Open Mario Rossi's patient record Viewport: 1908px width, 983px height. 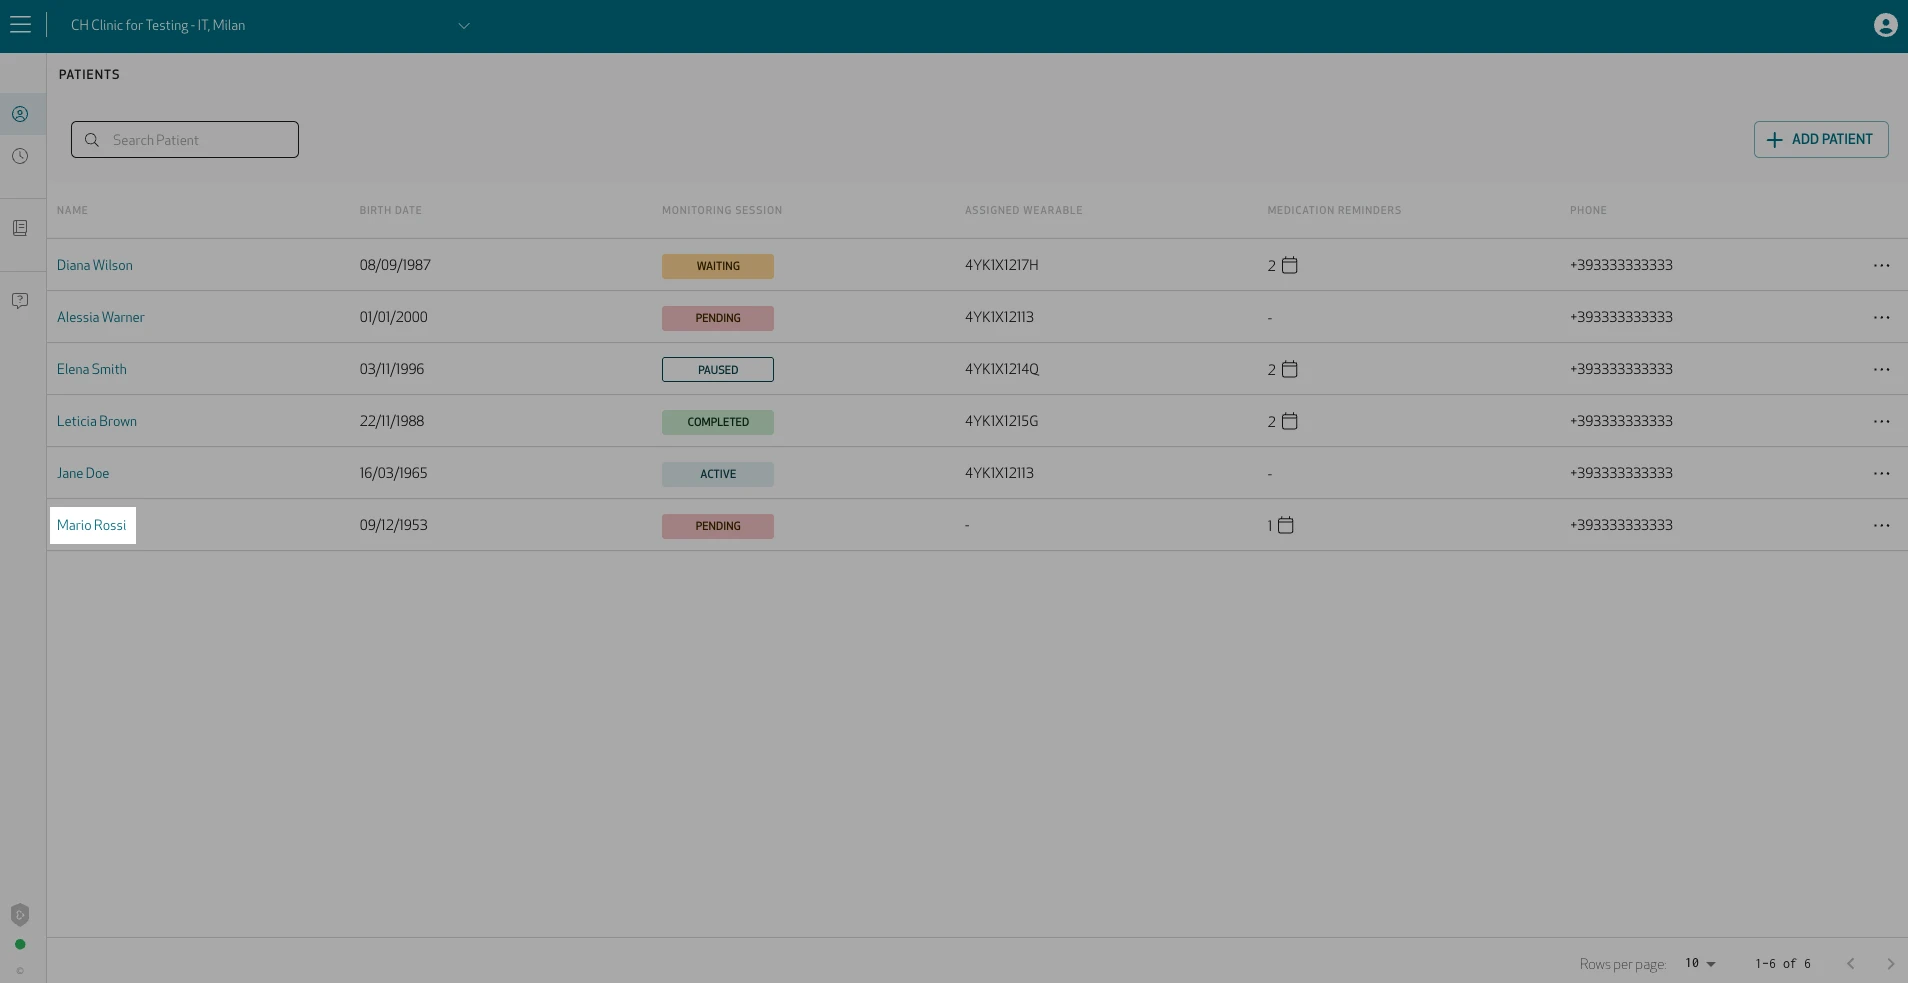(x=92, y=525)
